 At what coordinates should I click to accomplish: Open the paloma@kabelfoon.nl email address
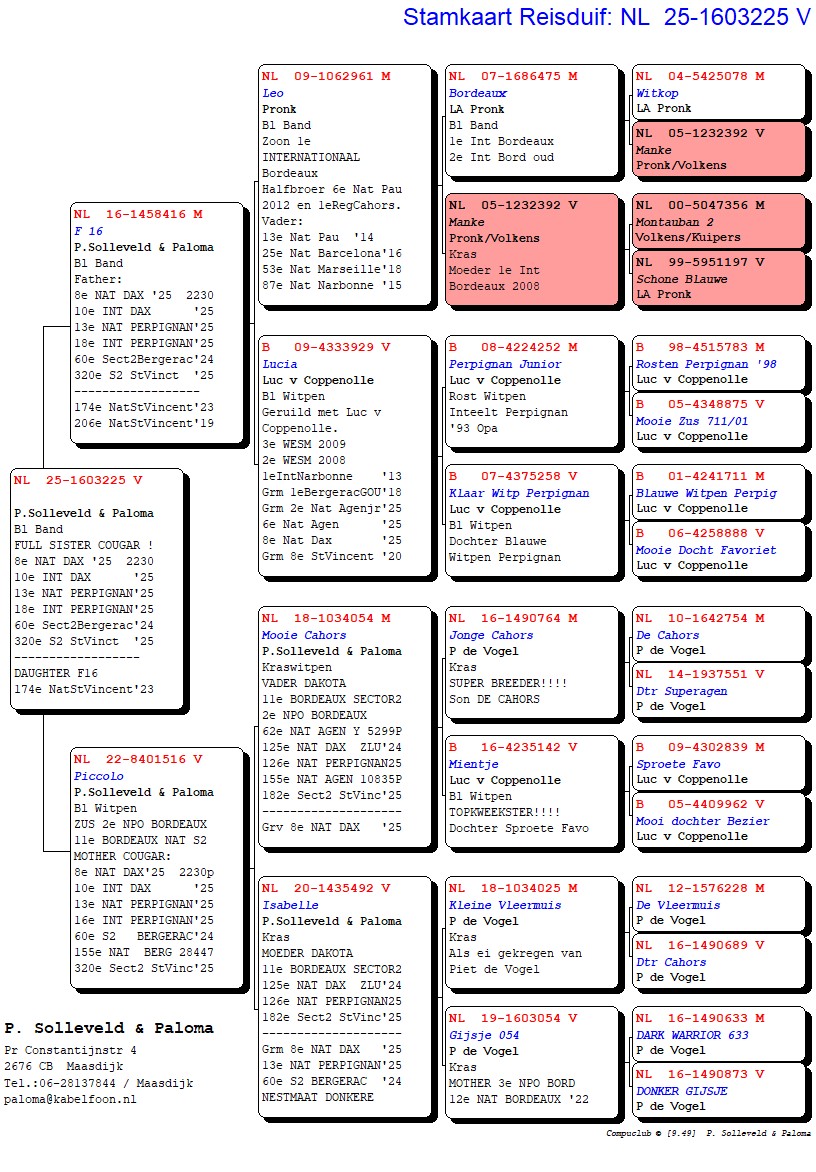point(70,1099)
